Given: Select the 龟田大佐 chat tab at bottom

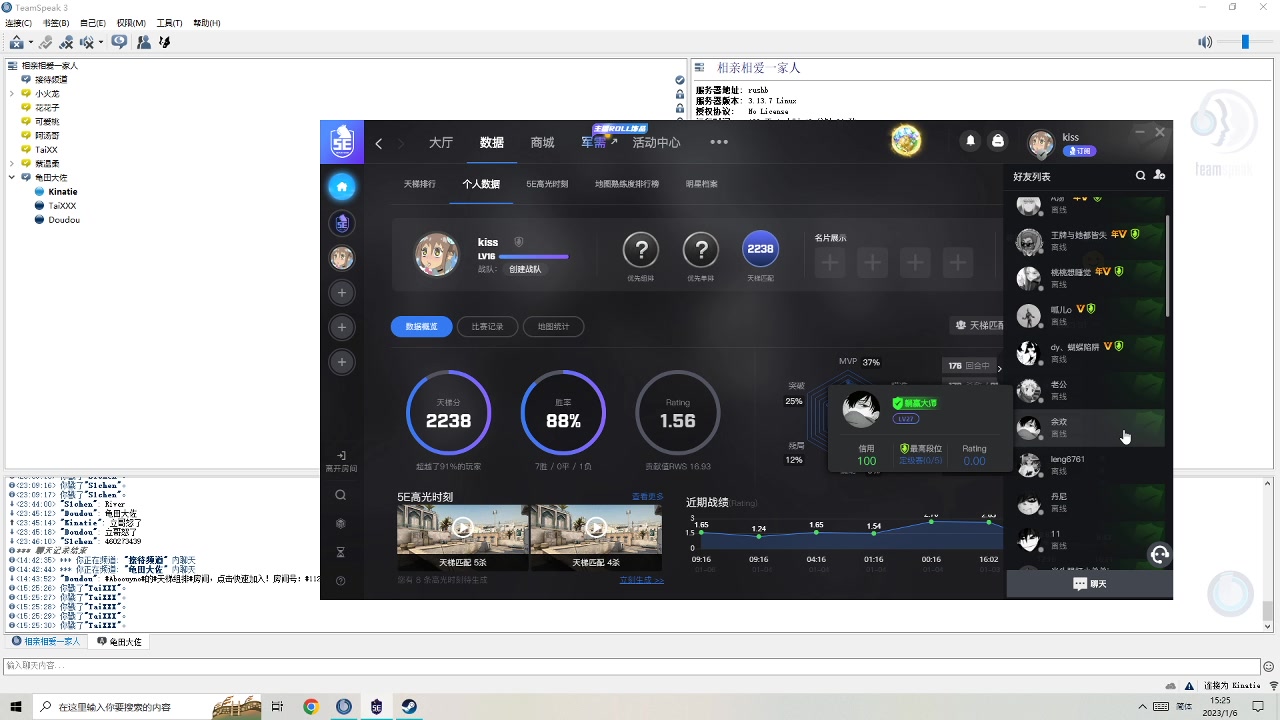Looking at the screenshot, I should (x=118, y=641).
